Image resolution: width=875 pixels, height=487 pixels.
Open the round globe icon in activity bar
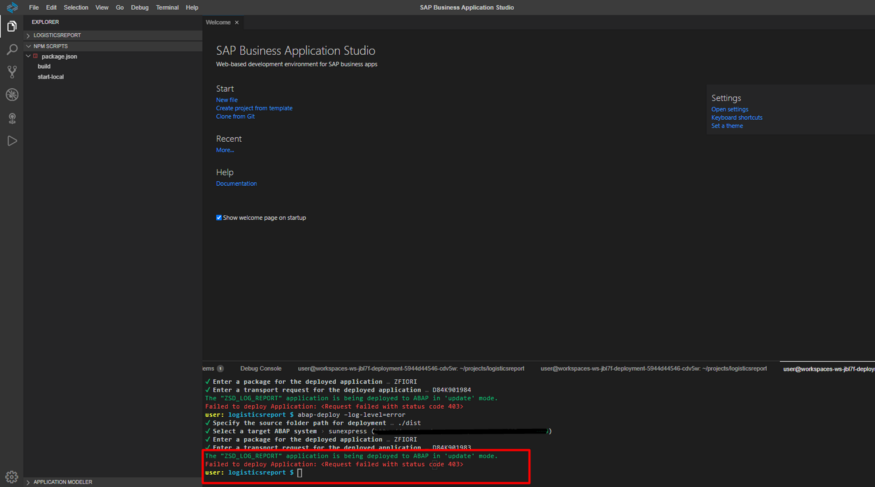coord(12,95)
